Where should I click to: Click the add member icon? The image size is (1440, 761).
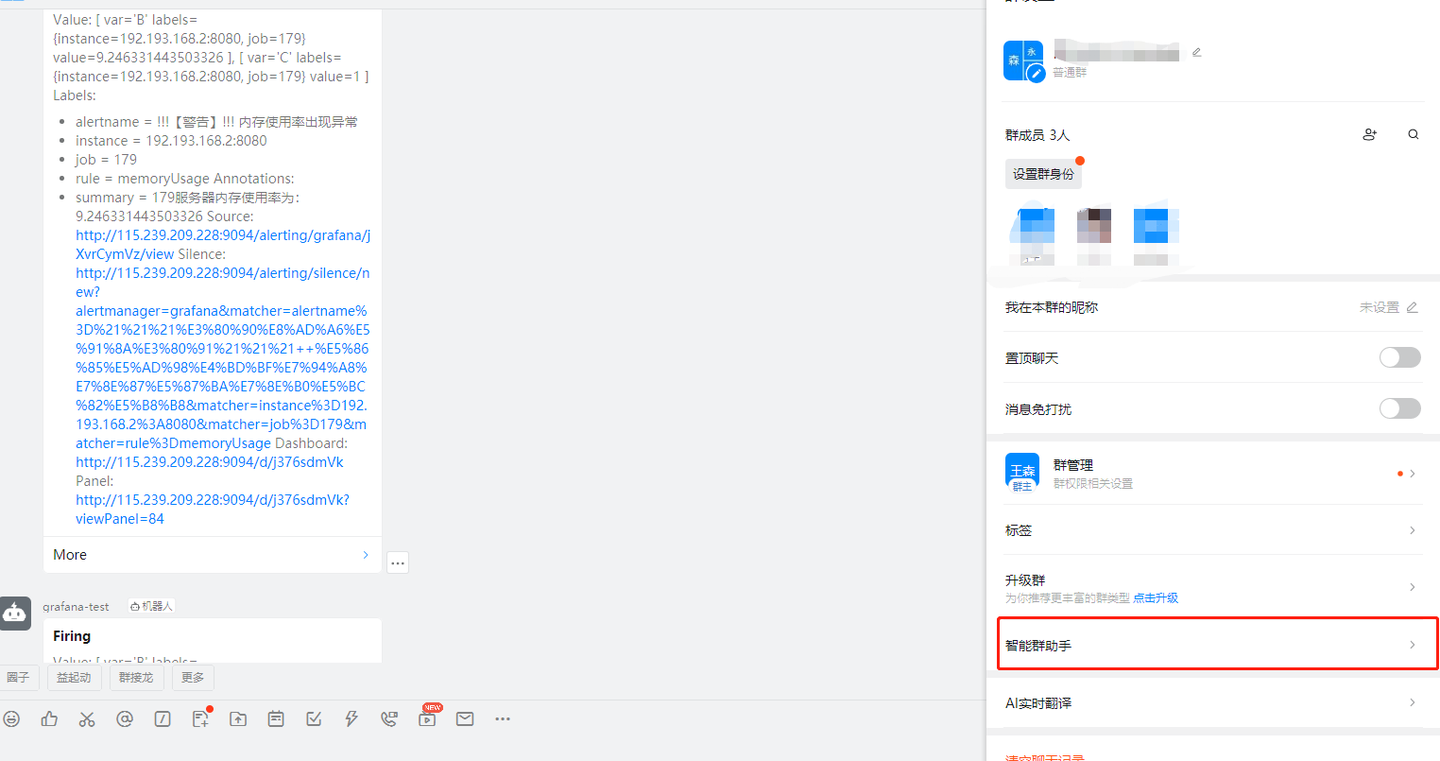(x=1370, y=134)
